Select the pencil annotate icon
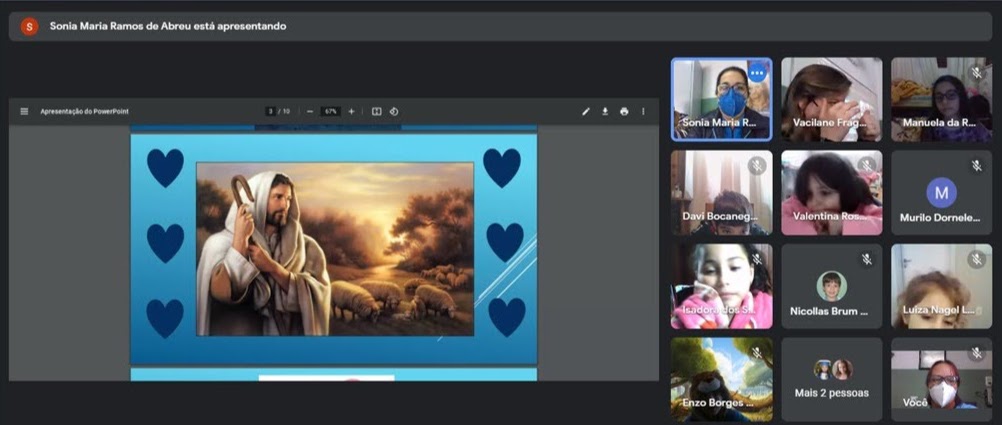 click(x=586, y=111)
